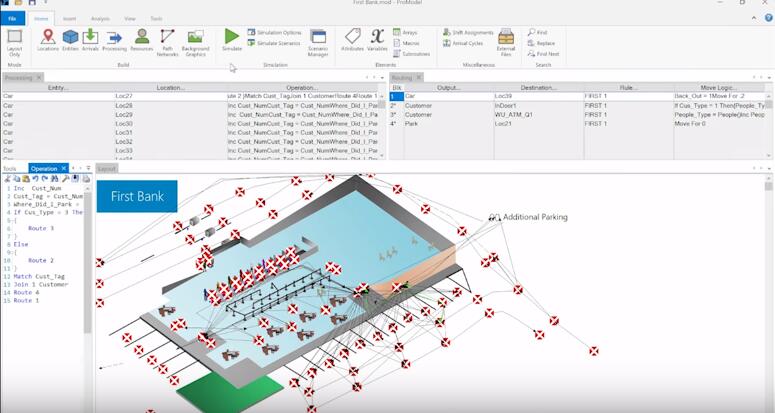This screenshot has width=775, height=413.
Task: Open Simulation Options
Action: pyautogui.click(x=274, y=33)
